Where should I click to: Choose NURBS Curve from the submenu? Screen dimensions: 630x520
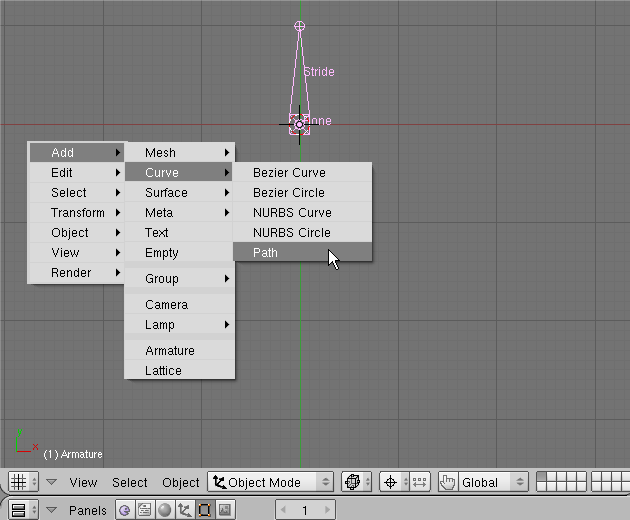tap(303, 212)
